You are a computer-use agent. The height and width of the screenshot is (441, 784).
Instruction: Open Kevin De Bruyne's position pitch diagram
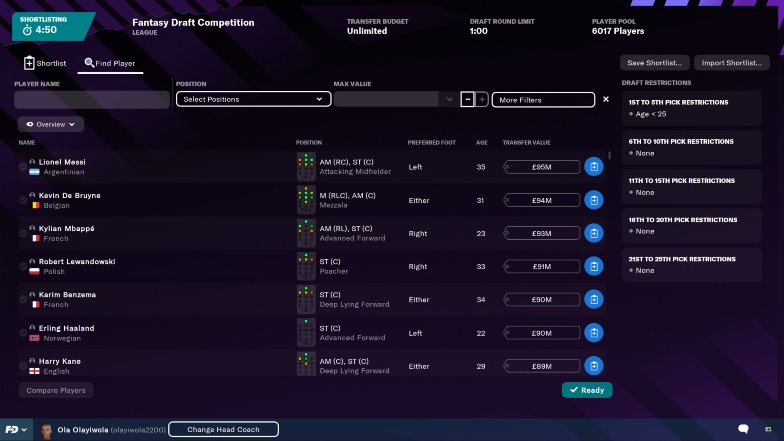click(306, 200)
